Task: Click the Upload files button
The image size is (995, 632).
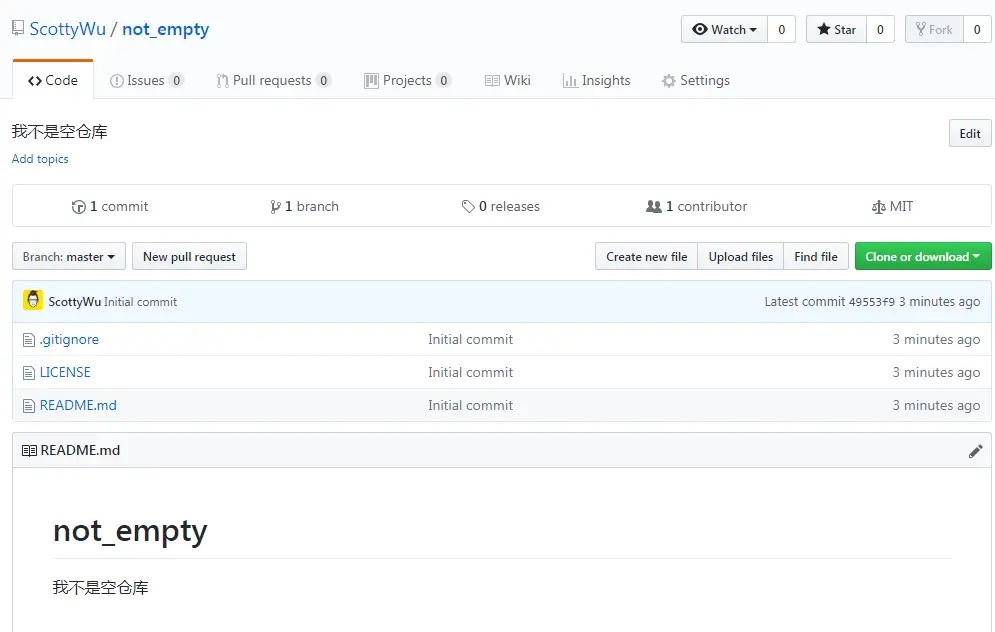Action: pyautogui.click(x=741, y=256)
